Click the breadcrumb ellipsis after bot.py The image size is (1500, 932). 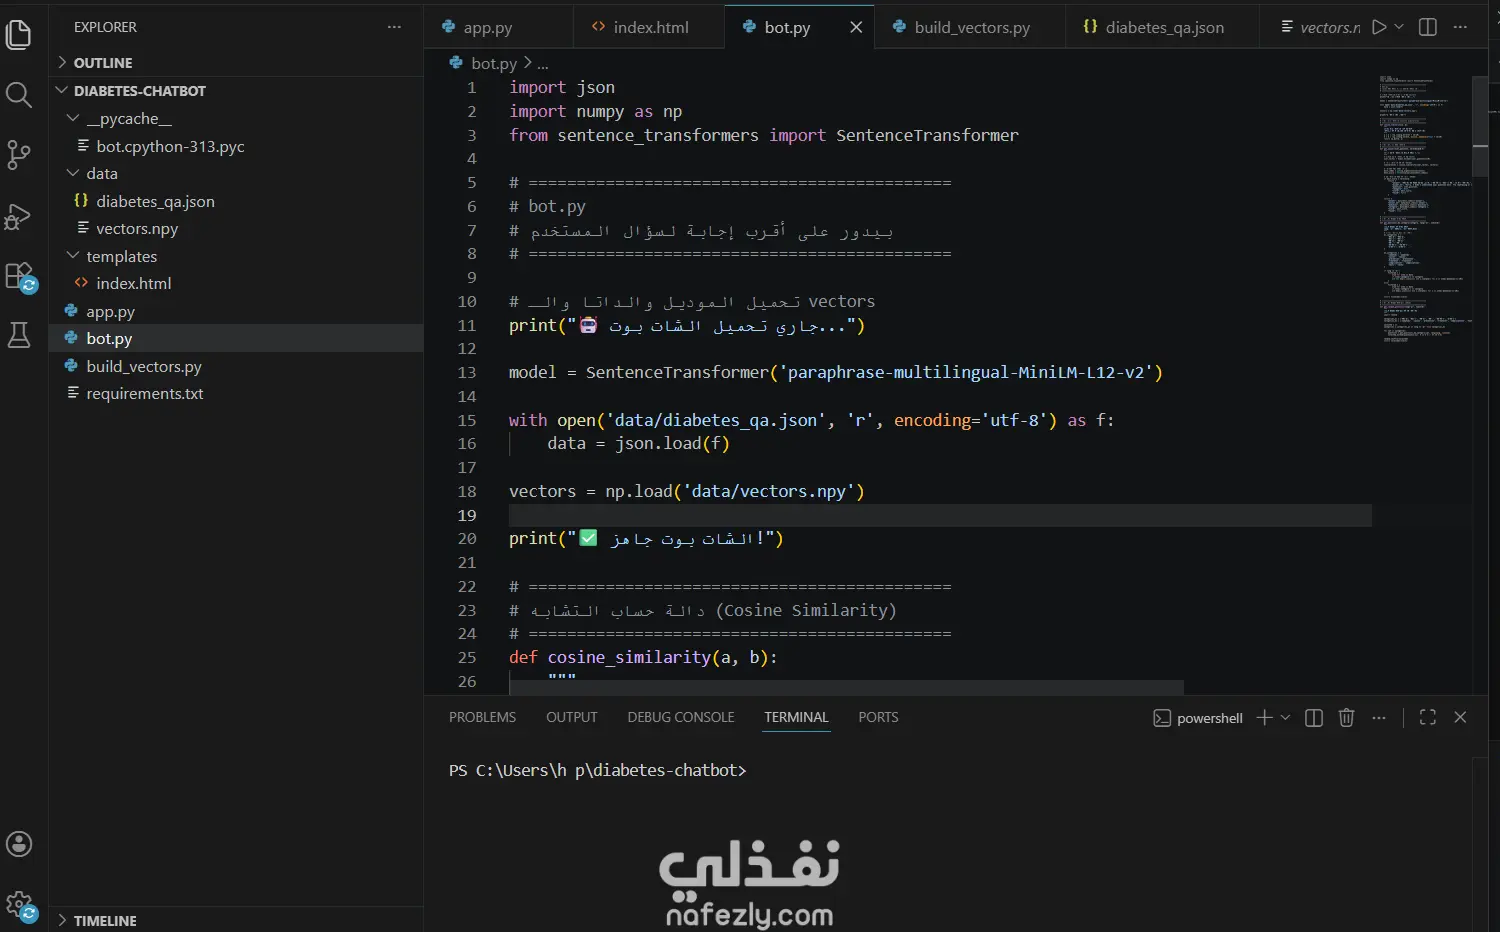[x=543, y=63]
